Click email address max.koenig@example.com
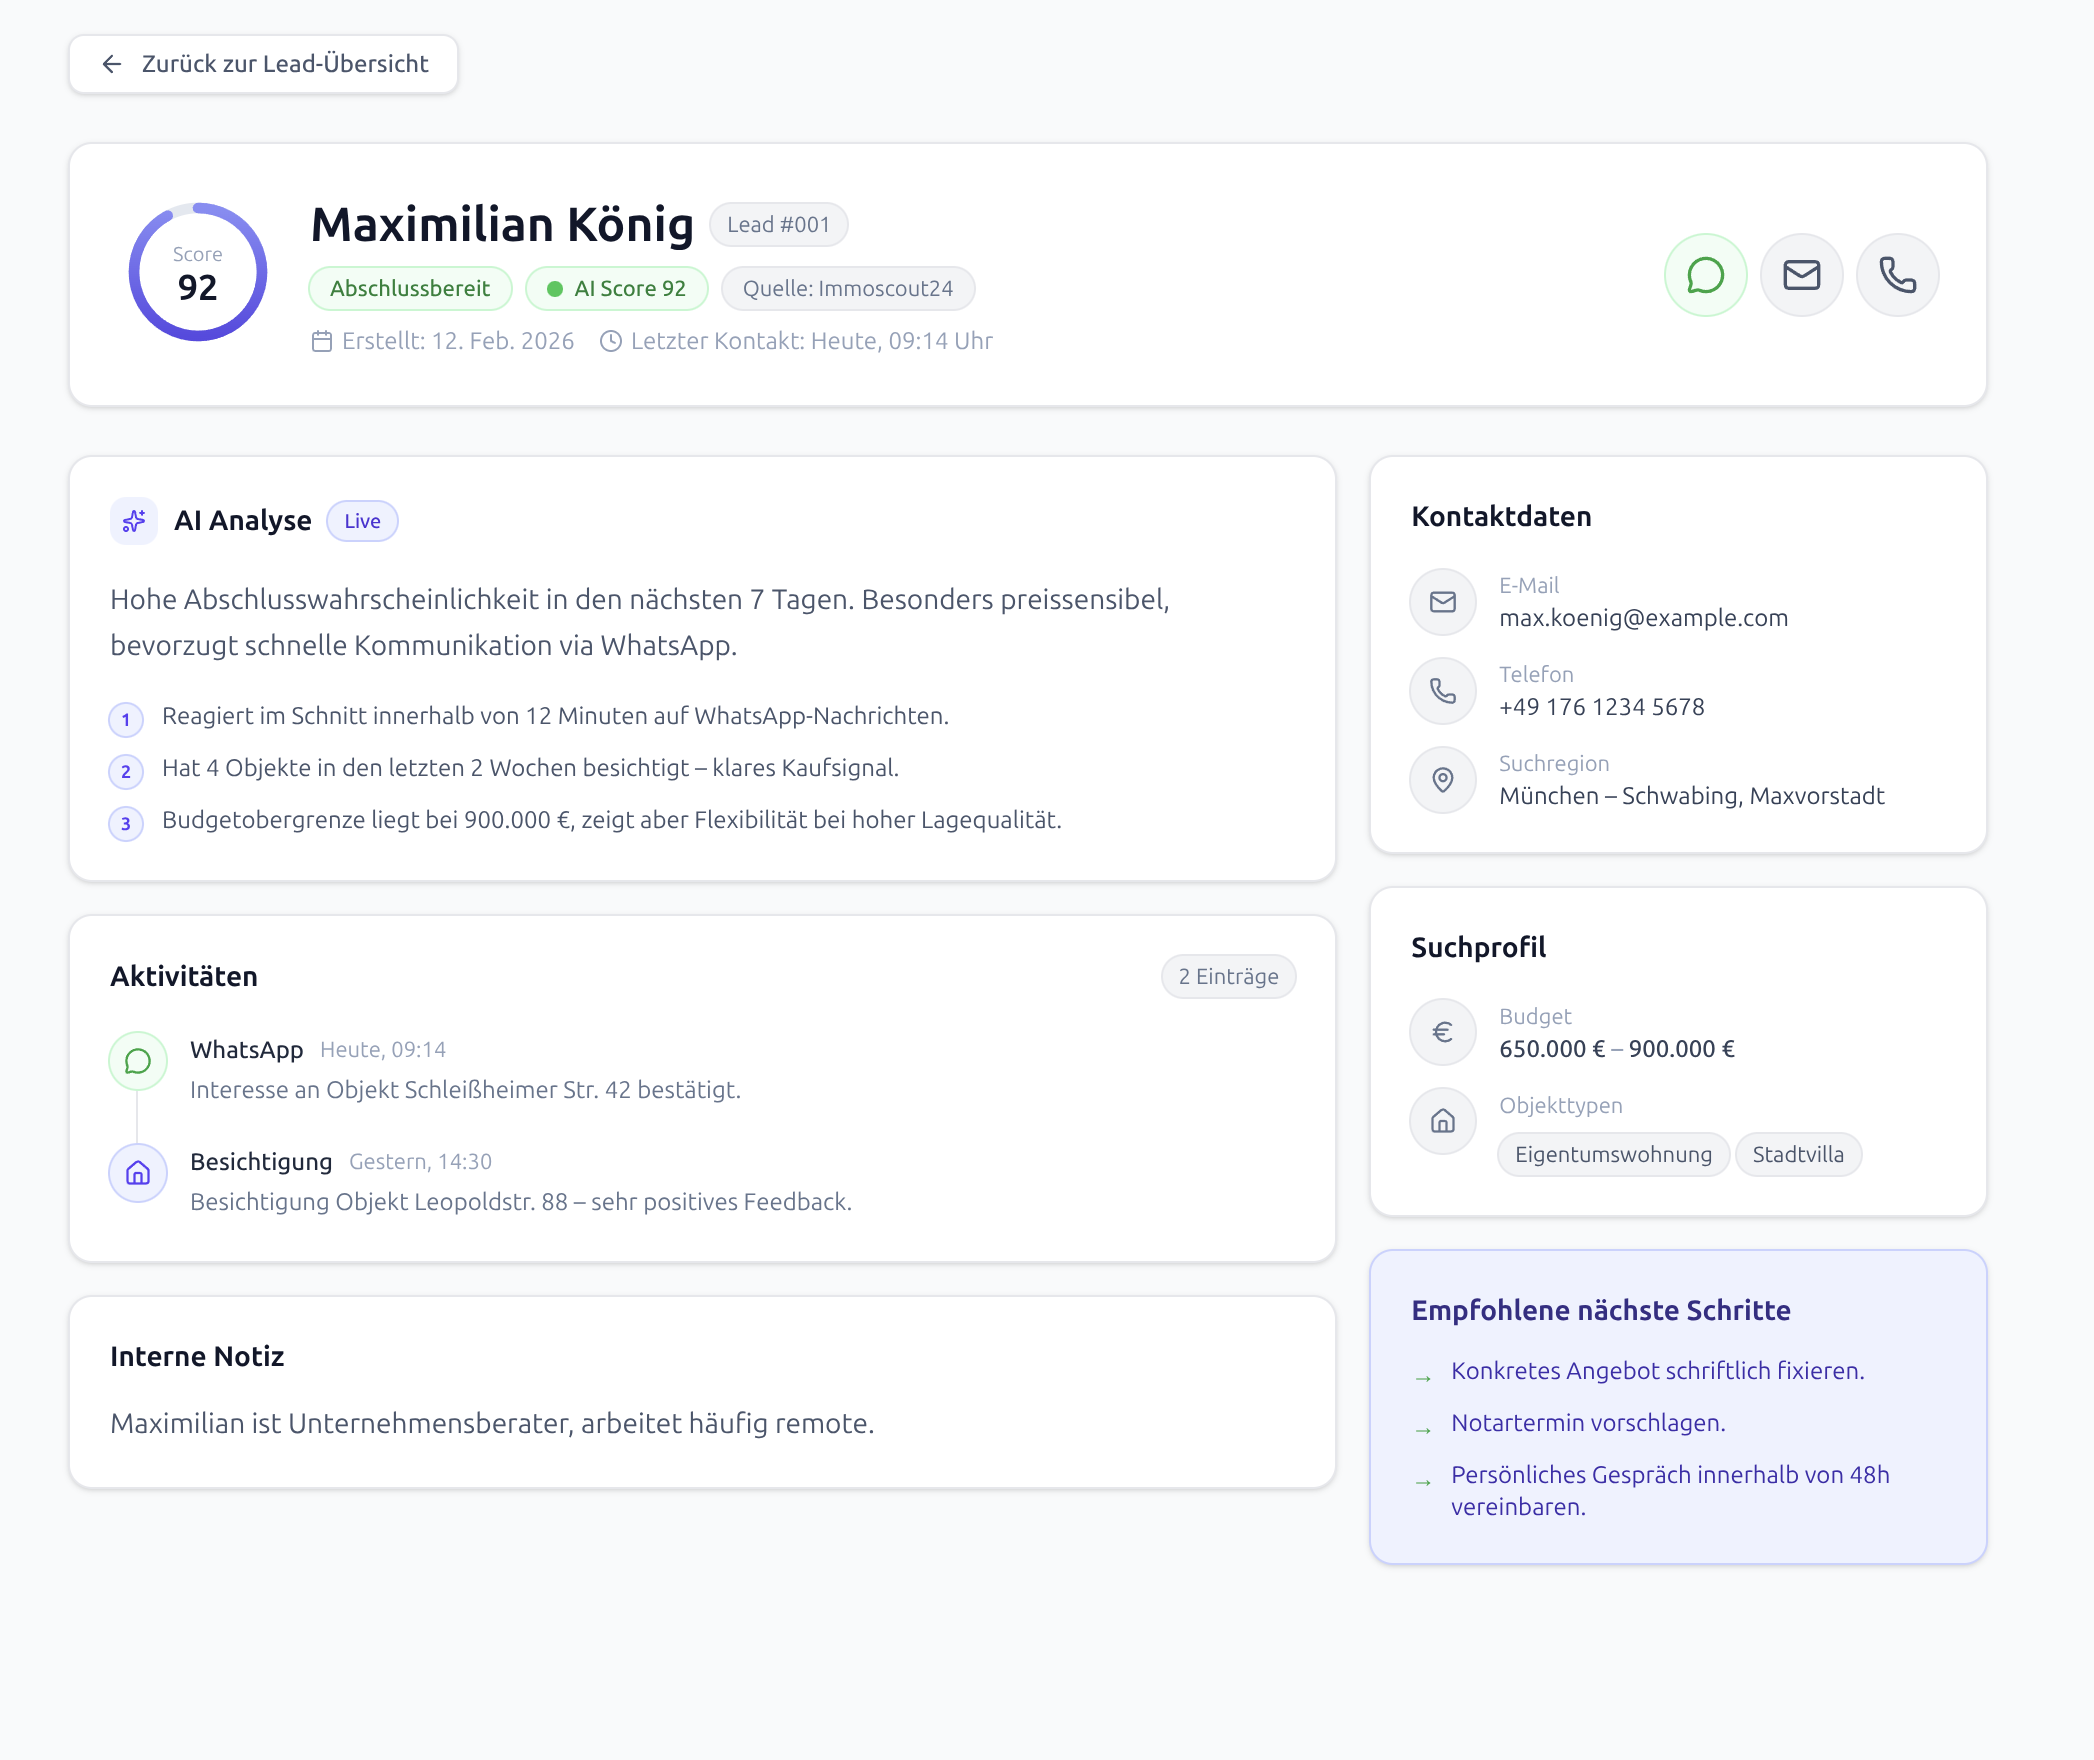Viewport: 2094px width, 1760px height. point(1643,618)
